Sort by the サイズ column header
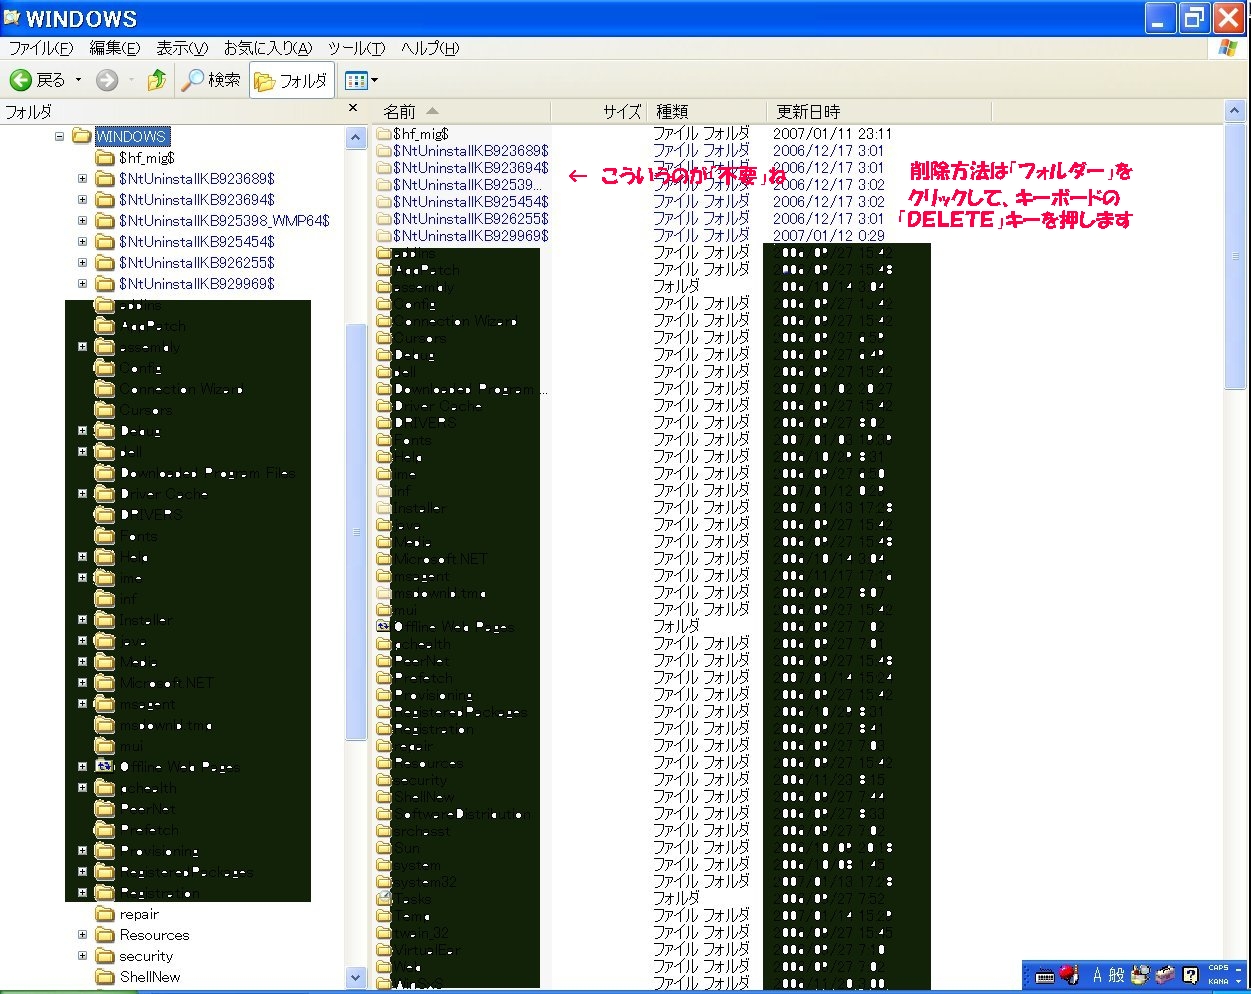This screenshot has width=1251, height=994. (x=598, y=111)
